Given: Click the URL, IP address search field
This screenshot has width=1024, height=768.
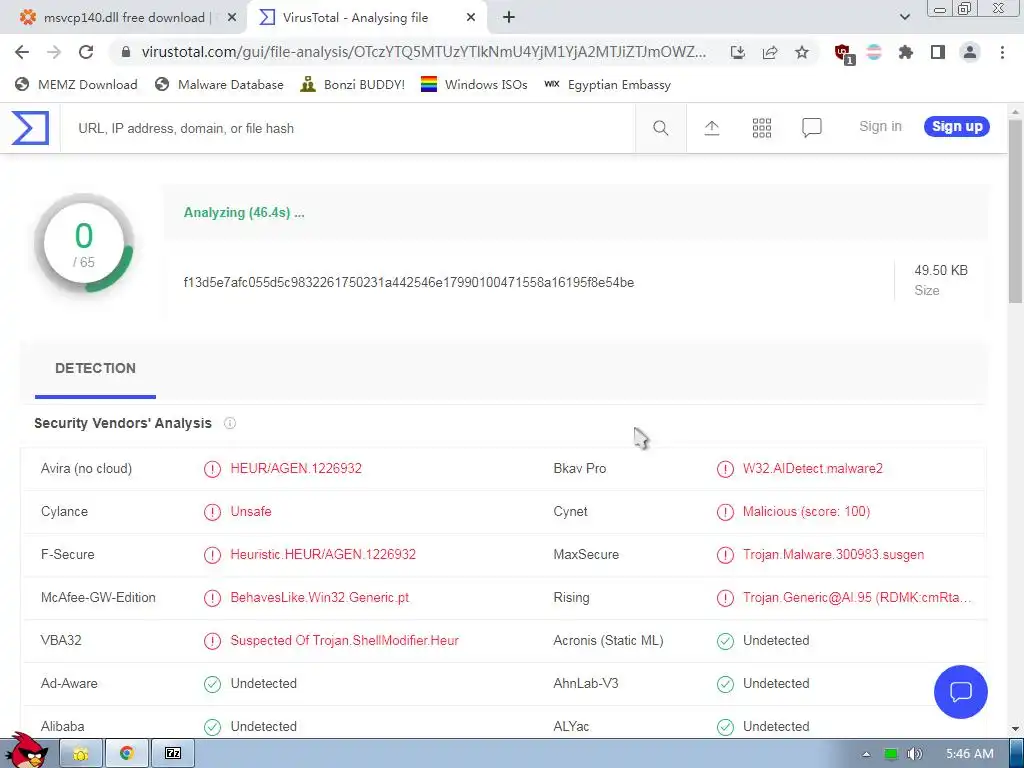Looking at the screenshot, I should [349, 129].
